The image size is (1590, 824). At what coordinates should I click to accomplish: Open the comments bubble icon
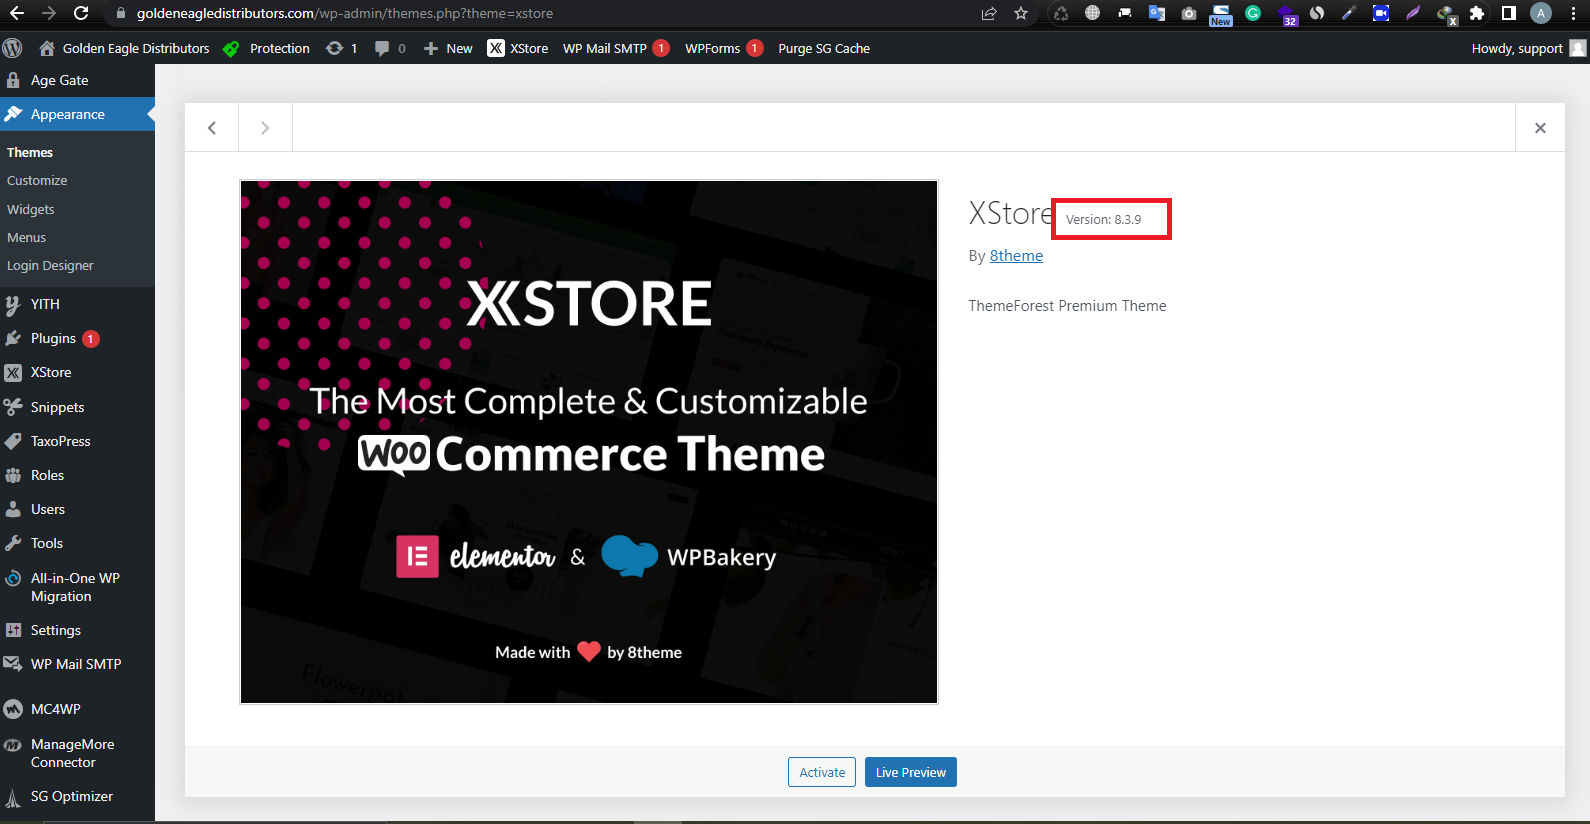382,48
